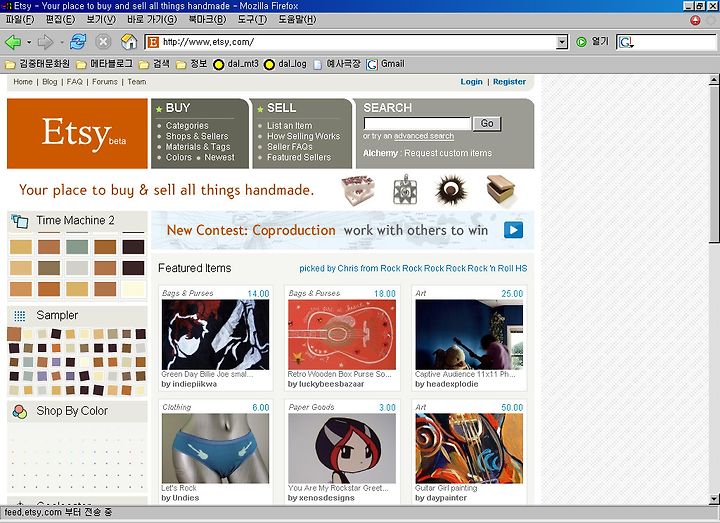Image resolution: width=720 pixels, height=523 pixels.
Task: Open the Guitar Girl painting thumbnail
Action: click(x=469, y=449)
